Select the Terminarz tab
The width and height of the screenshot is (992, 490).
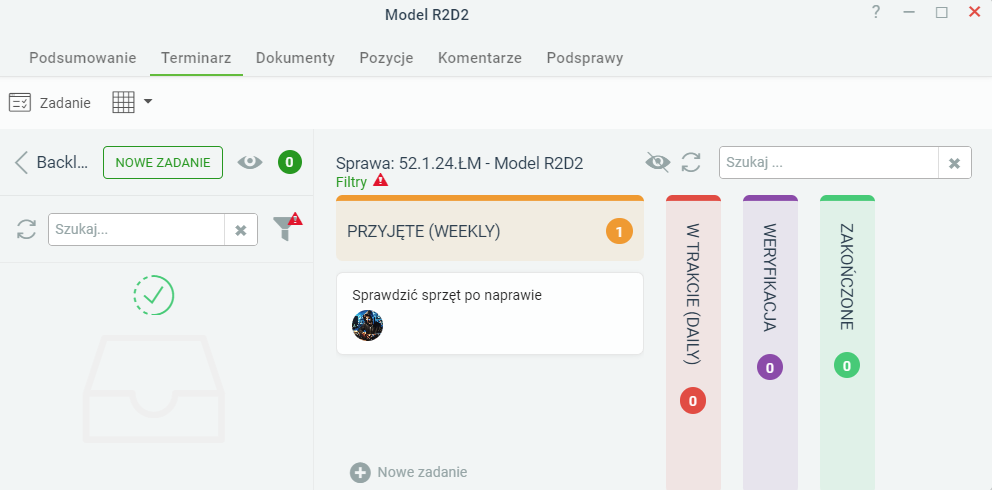[196, 58]
